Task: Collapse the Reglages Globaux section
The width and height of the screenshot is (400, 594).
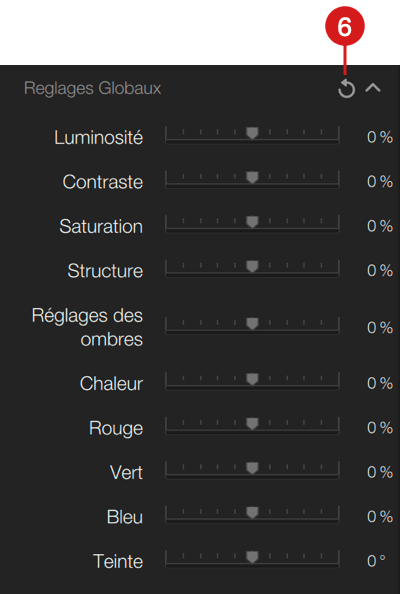Action: (373, 88)
